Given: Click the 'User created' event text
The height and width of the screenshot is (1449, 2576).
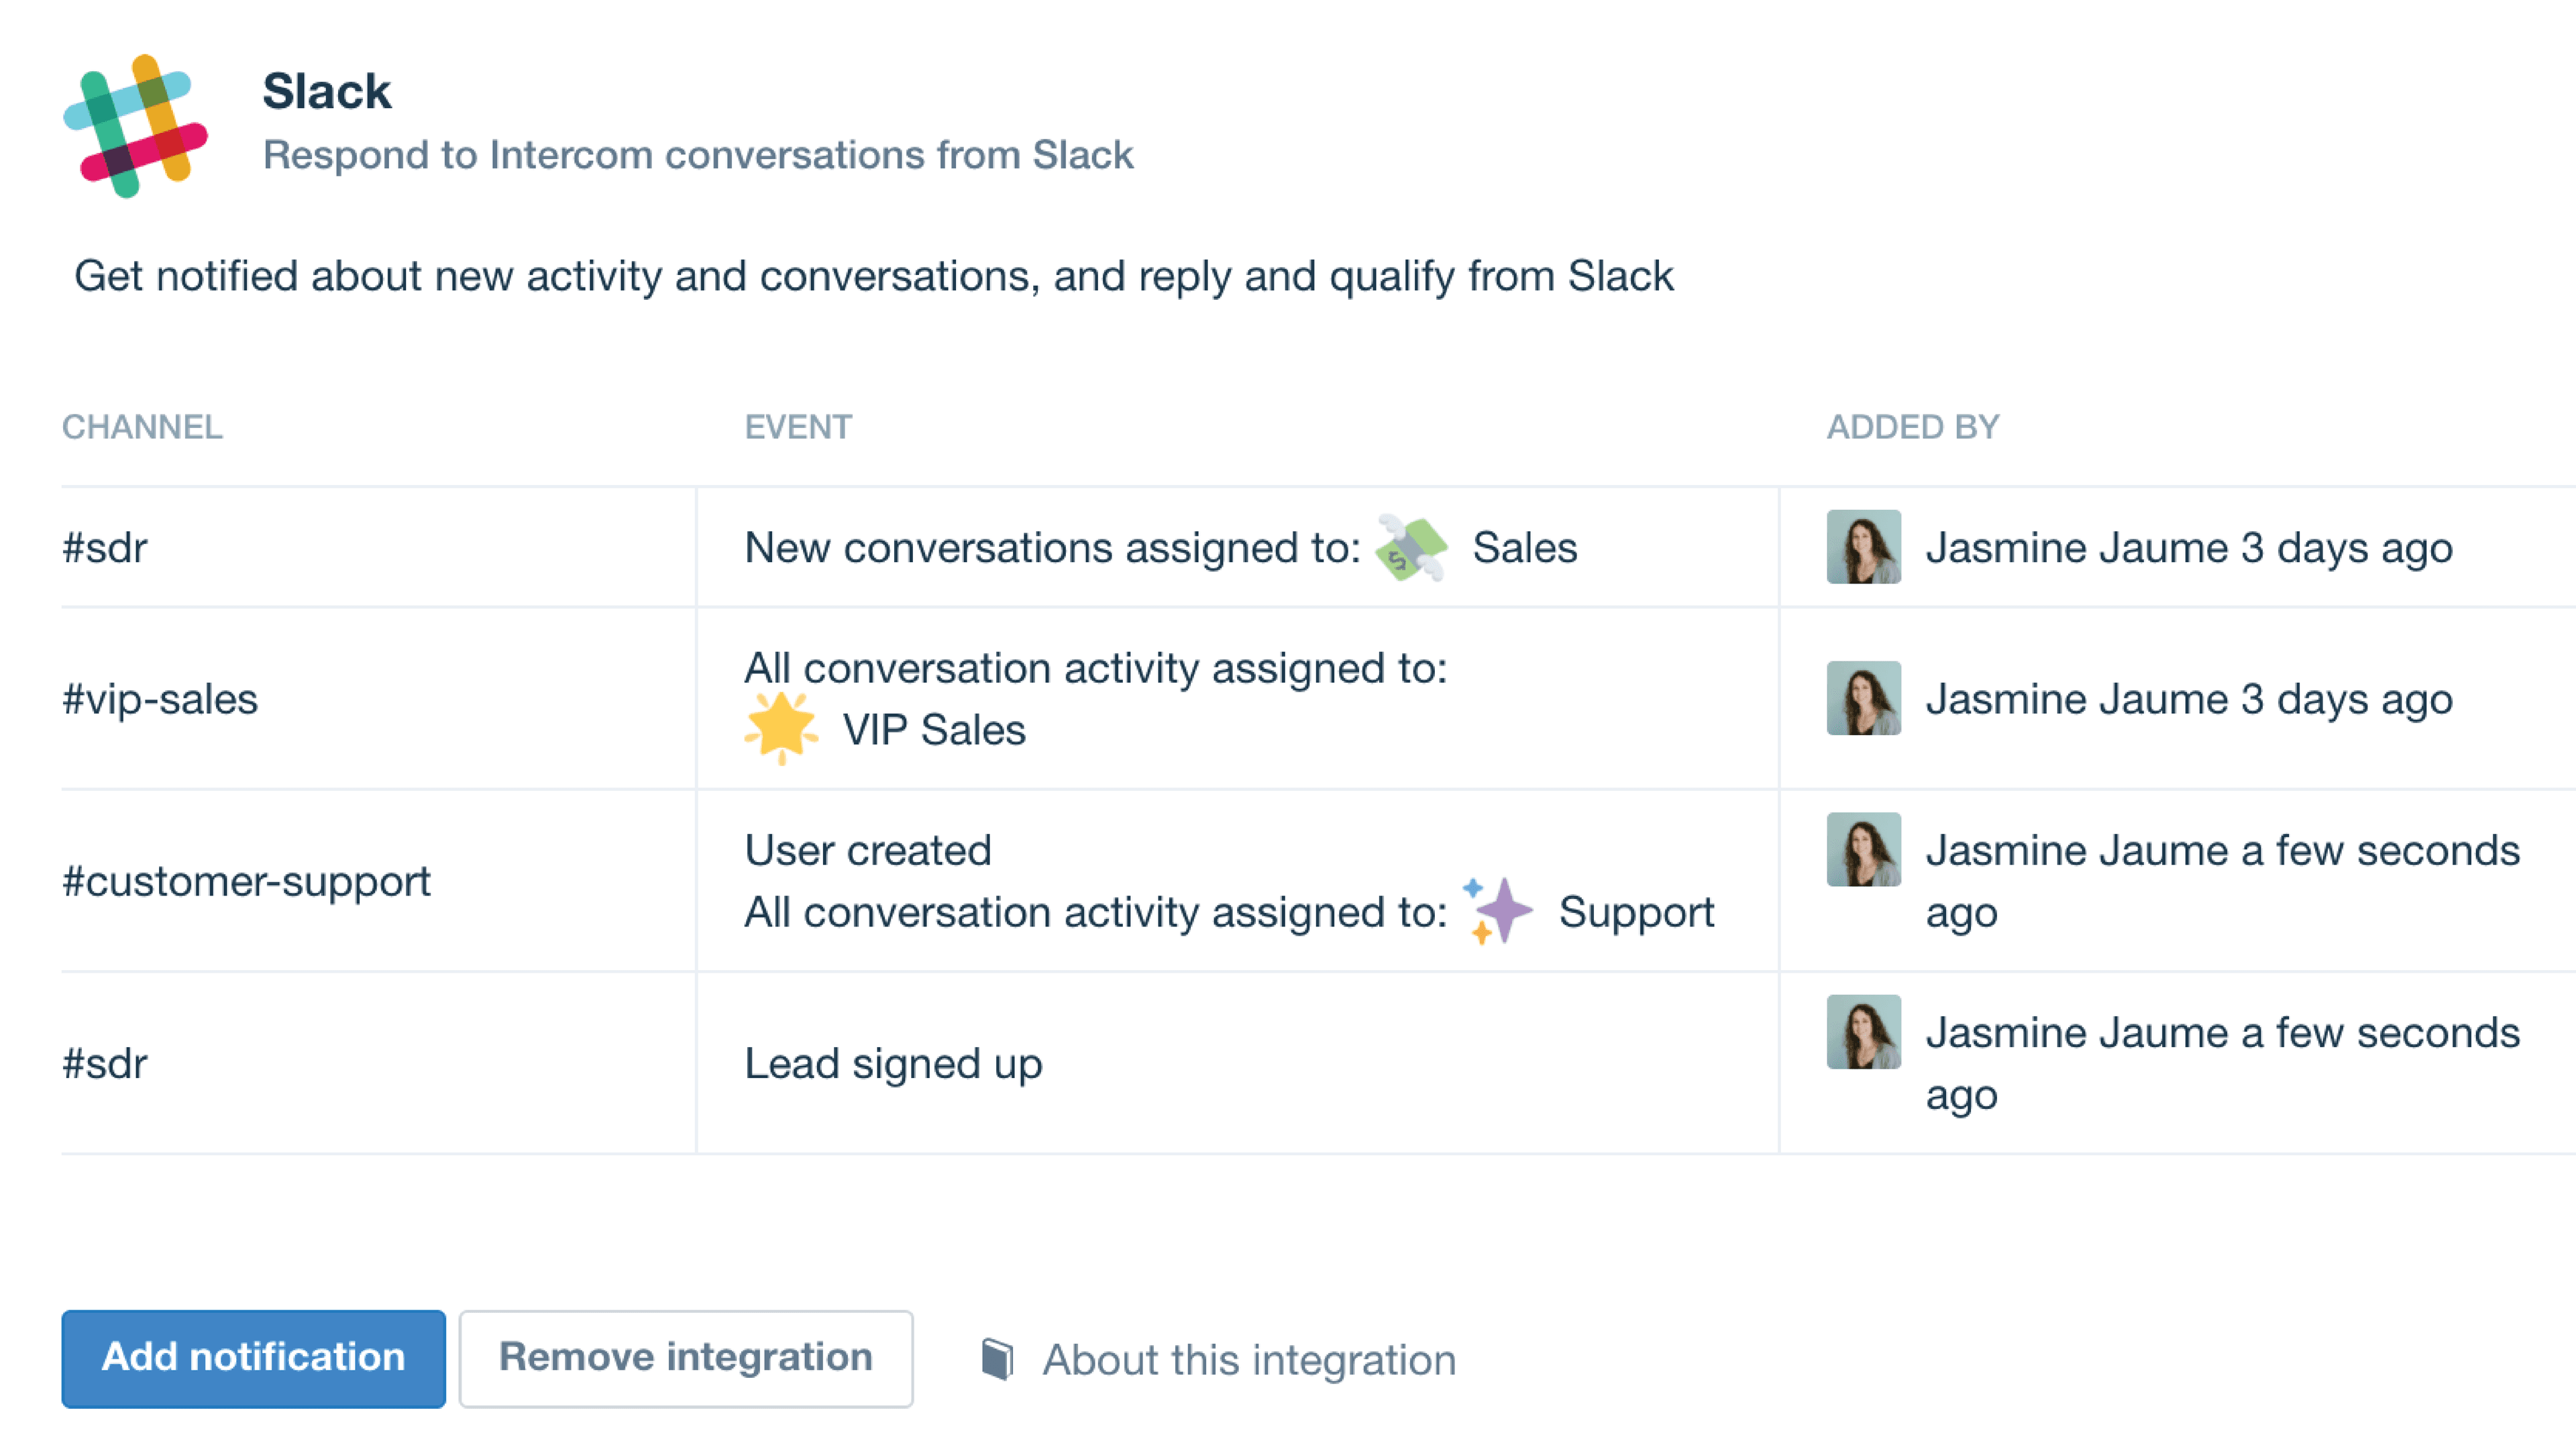Looking at the screenshot, I should 867,851.
